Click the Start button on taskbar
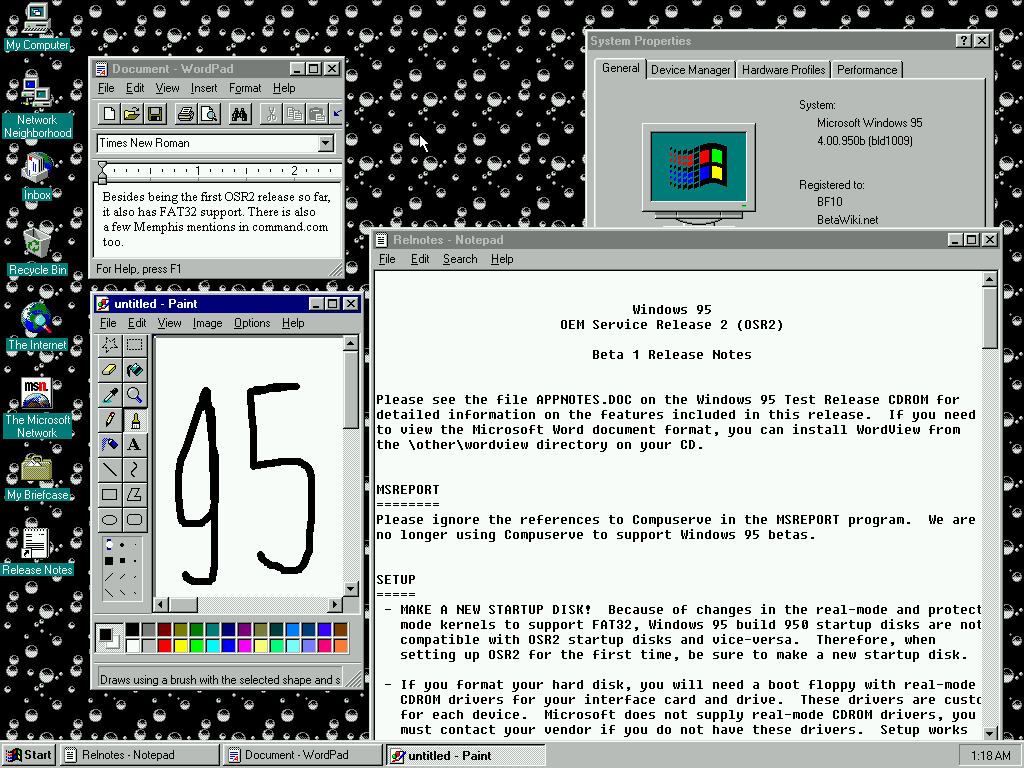This screenshot has height=768, width=1024. [x=29, y=755]
